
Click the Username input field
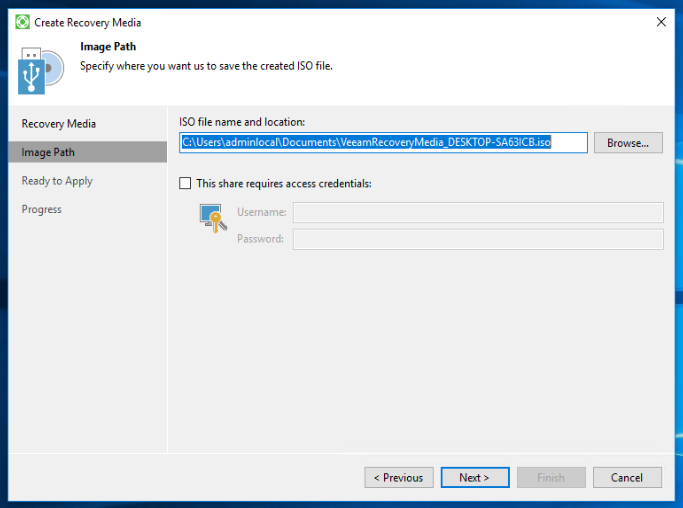coord(478,212)
